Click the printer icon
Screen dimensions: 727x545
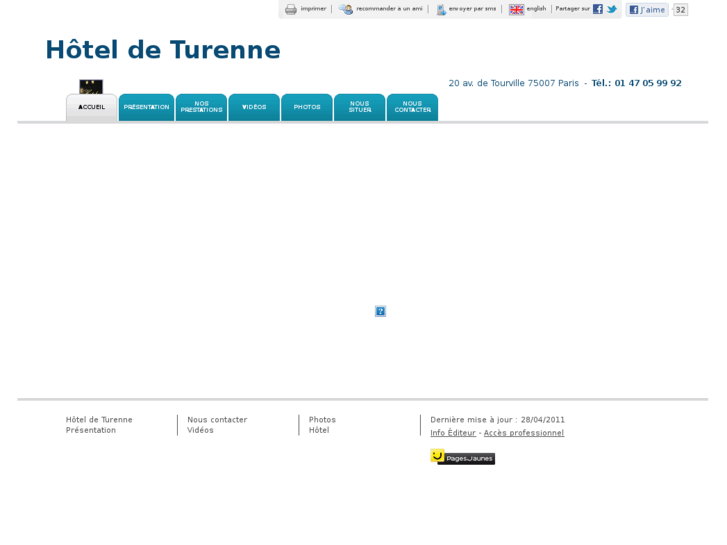click(291, 9)
